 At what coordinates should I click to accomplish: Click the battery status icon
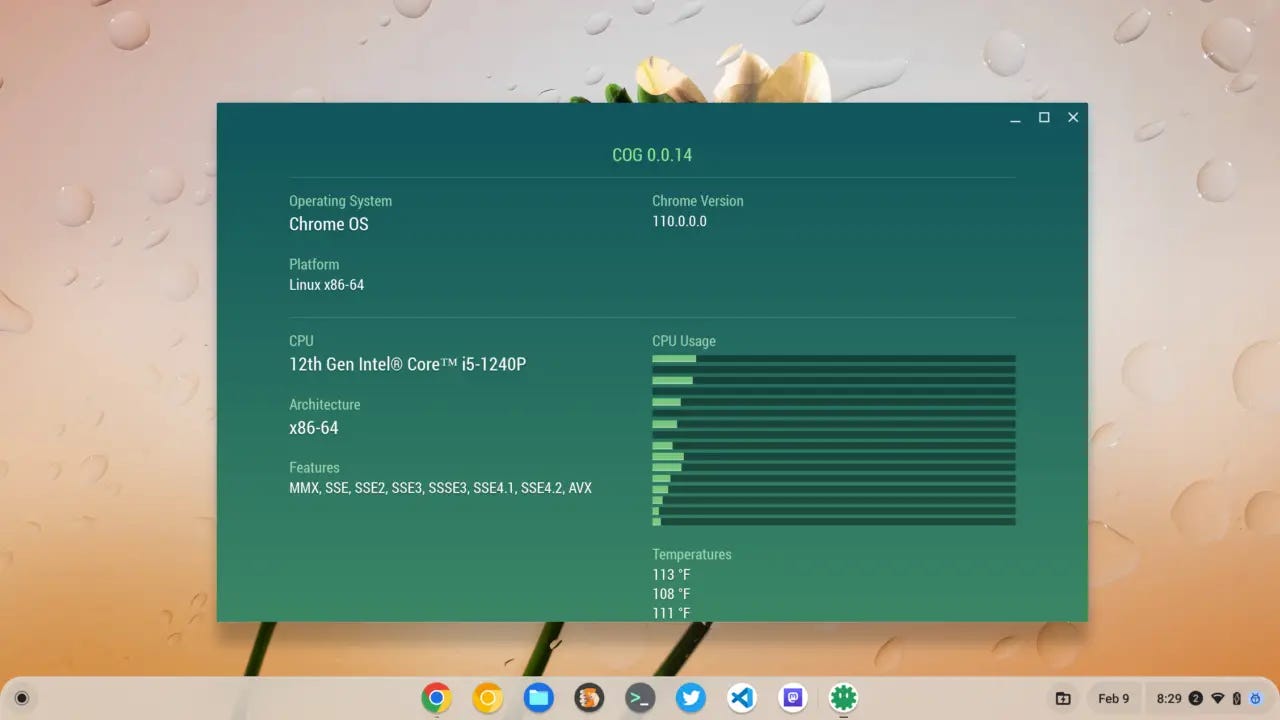[1237, 698]
